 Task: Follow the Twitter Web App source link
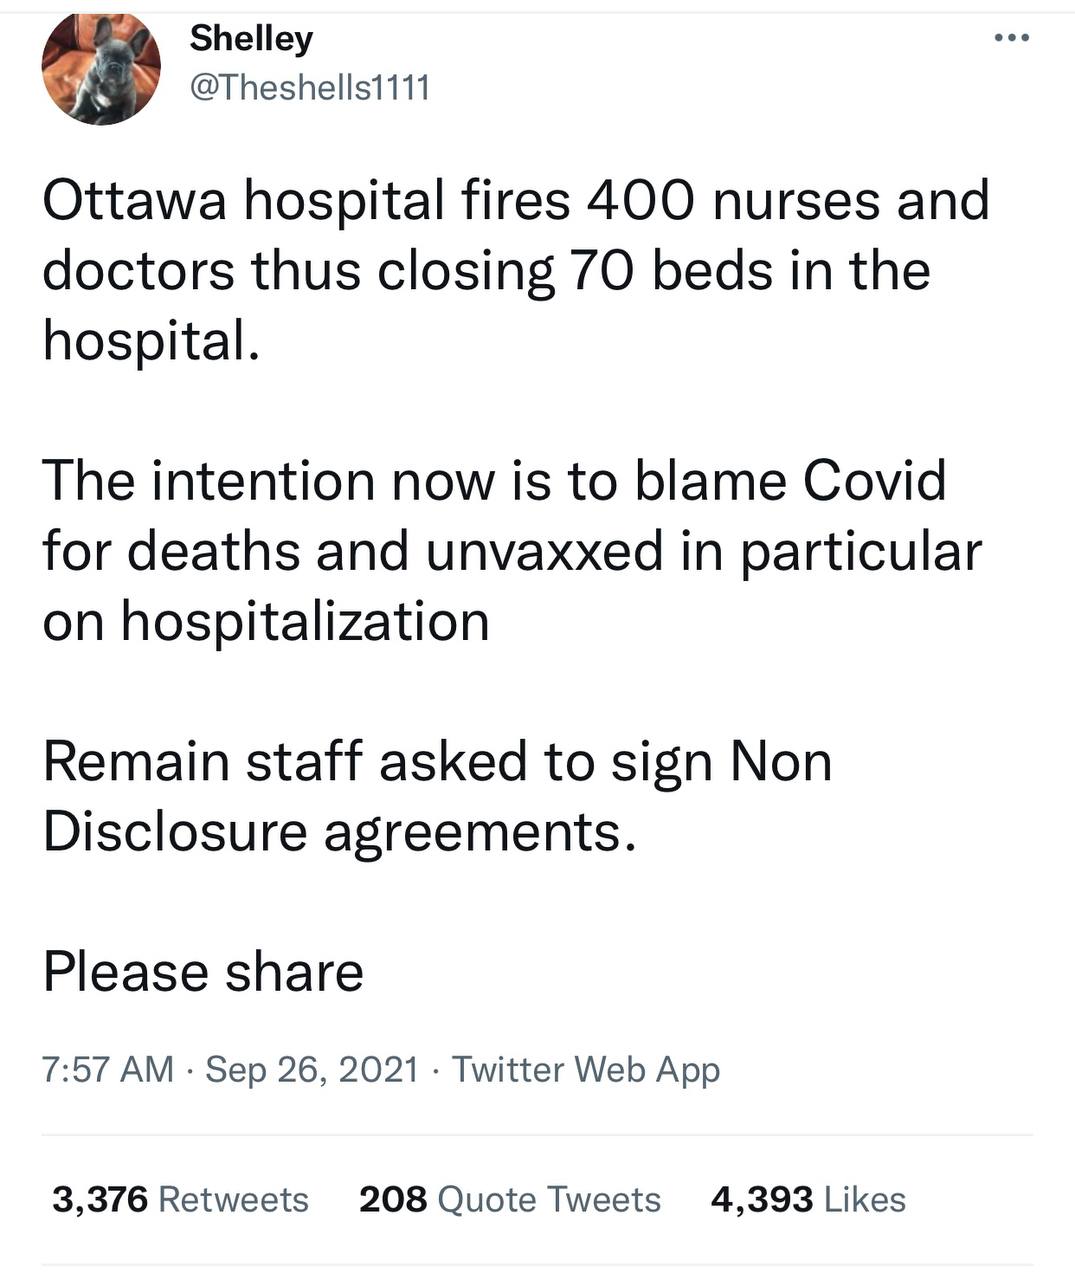(586, 1070)
